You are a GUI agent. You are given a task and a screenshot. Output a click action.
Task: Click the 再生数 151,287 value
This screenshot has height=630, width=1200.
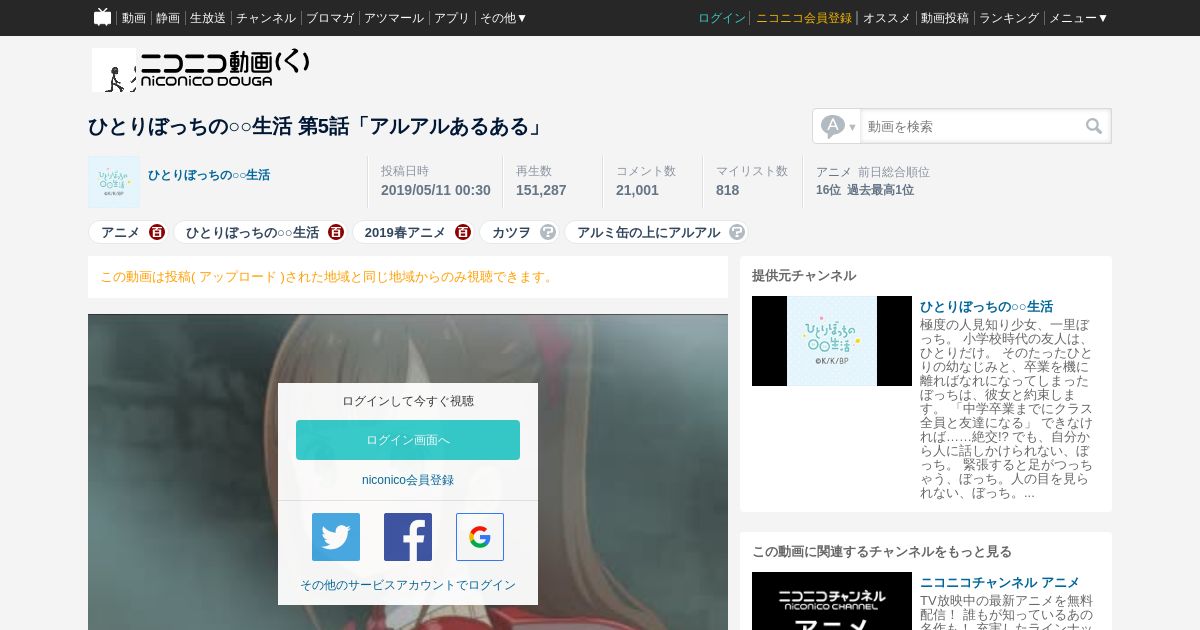(541, 190)
